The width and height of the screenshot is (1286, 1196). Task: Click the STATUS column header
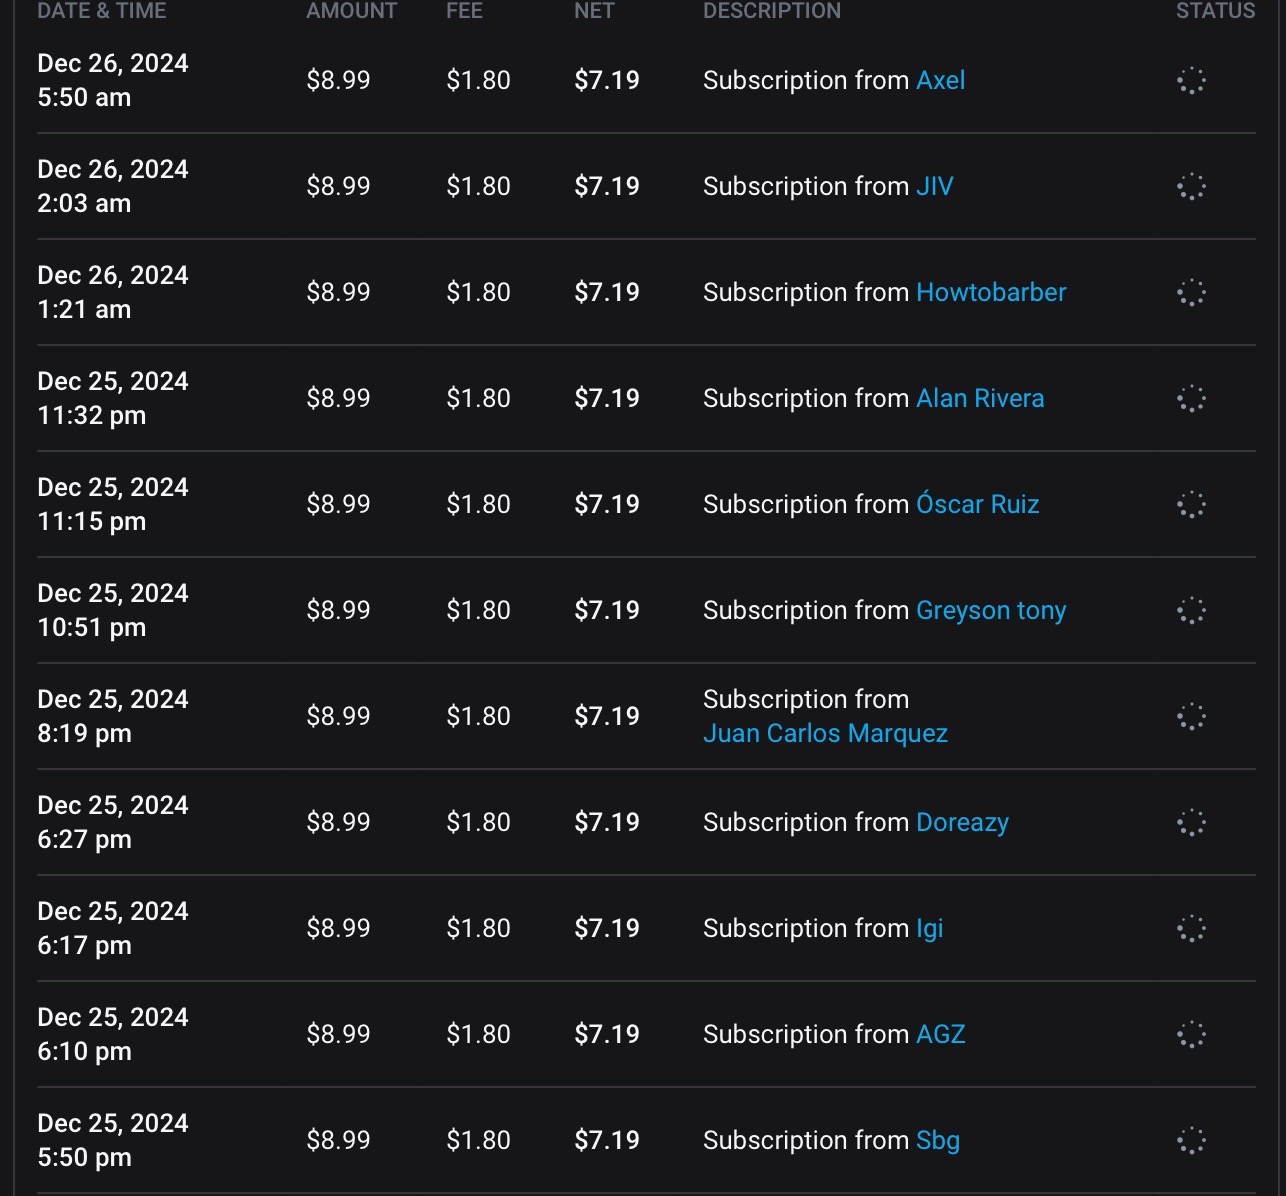[1214, 11]
